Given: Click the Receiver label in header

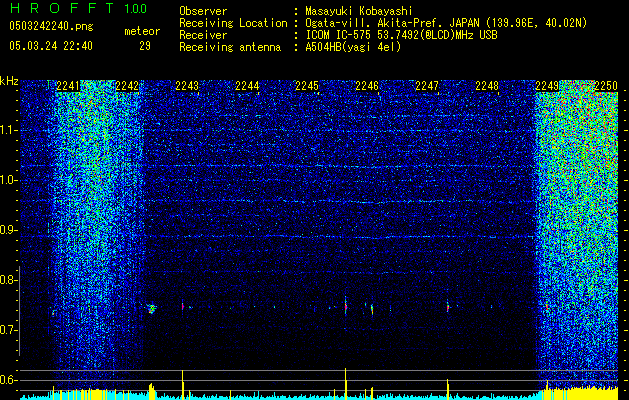Looking at the screenshot, I should pyautogui.click(x=203, y=35).
